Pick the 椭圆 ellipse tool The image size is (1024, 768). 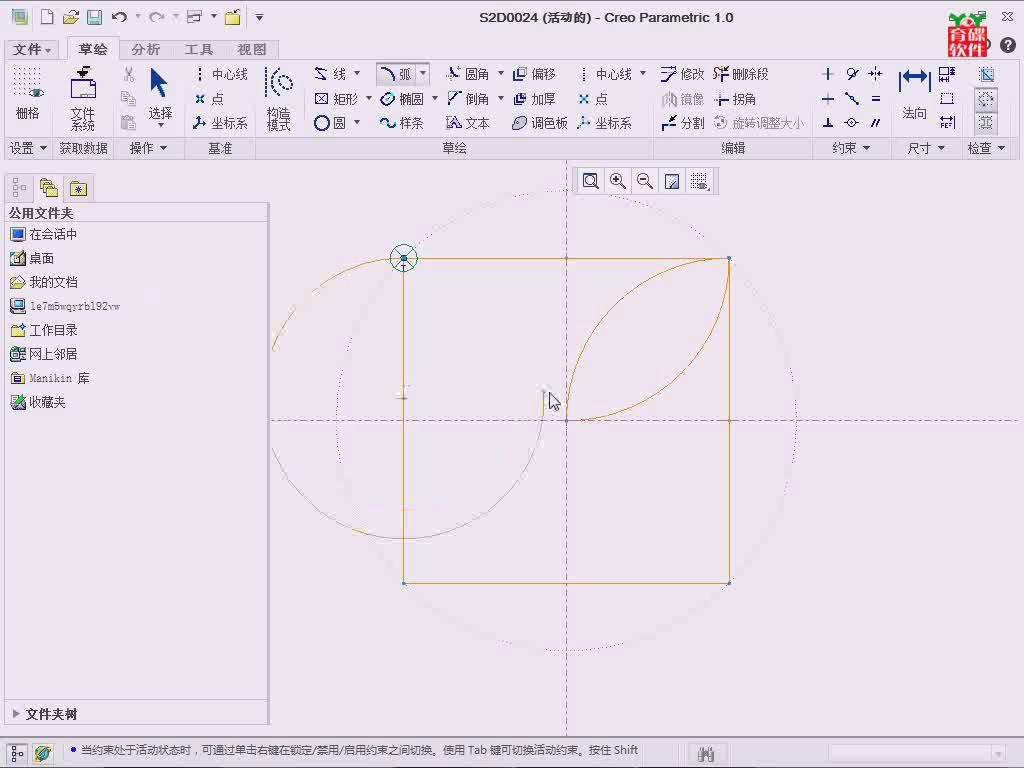coord(402,99)
